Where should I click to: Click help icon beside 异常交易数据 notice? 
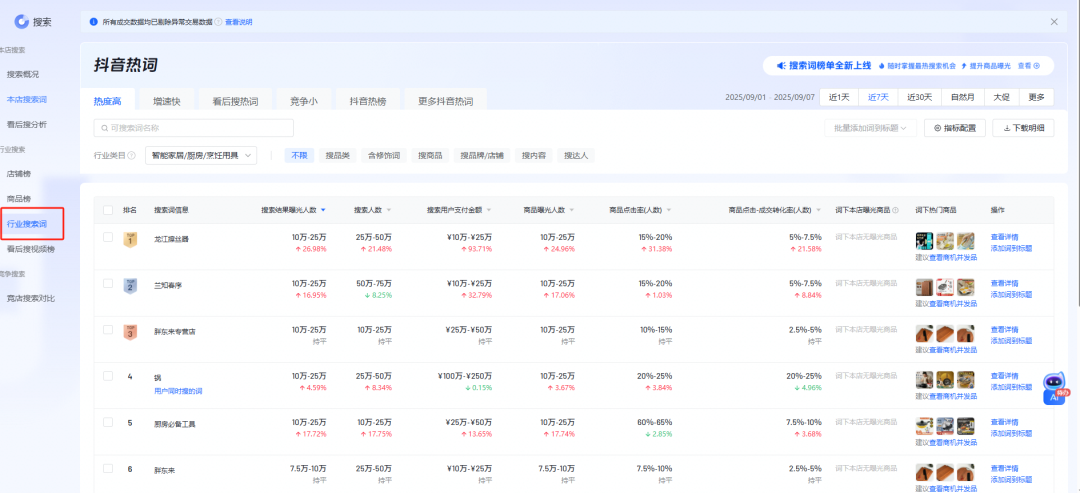218,22
